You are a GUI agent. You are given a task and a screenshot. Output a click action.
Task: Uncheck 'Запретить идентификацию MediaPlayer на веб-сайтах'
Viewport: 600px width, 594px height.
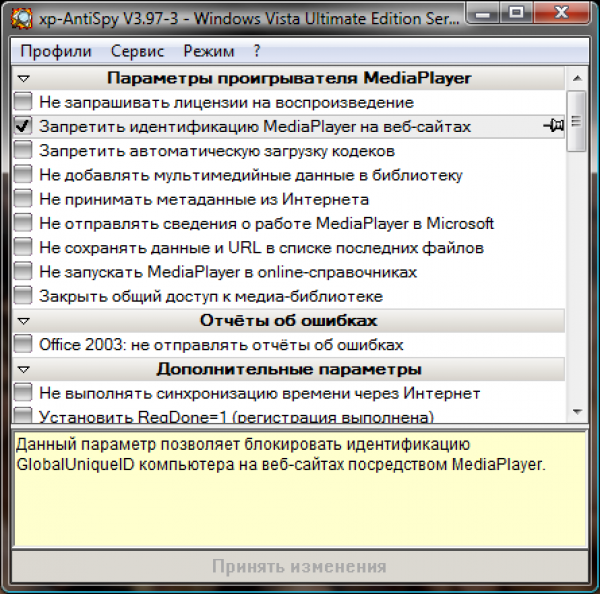[x=23, y=126]
